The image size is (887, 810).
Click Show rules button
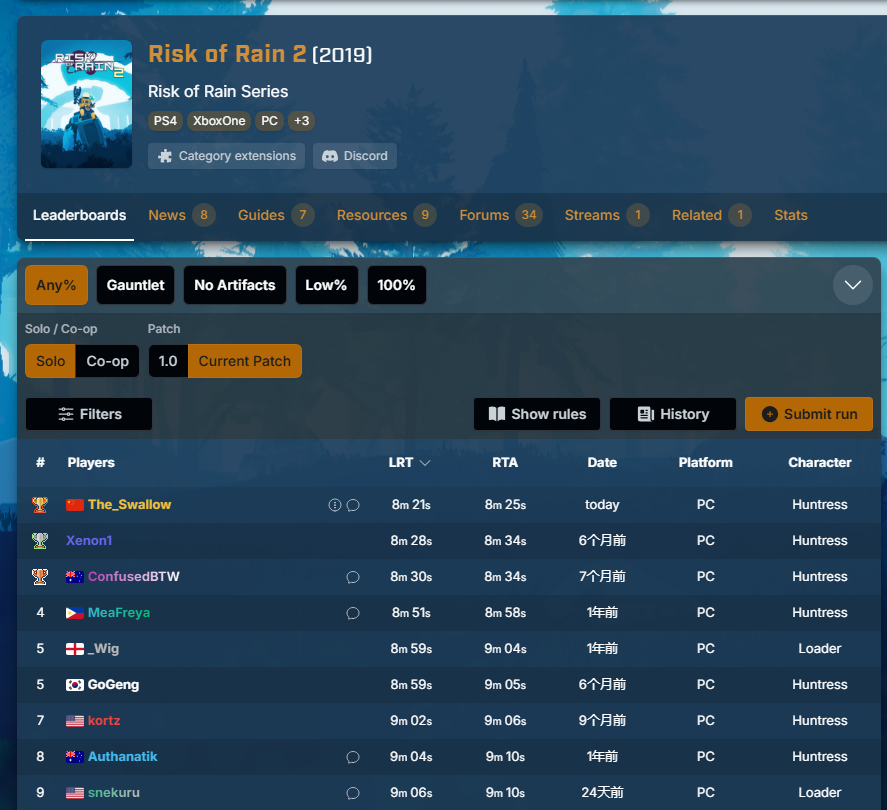[x=537, y=414]
